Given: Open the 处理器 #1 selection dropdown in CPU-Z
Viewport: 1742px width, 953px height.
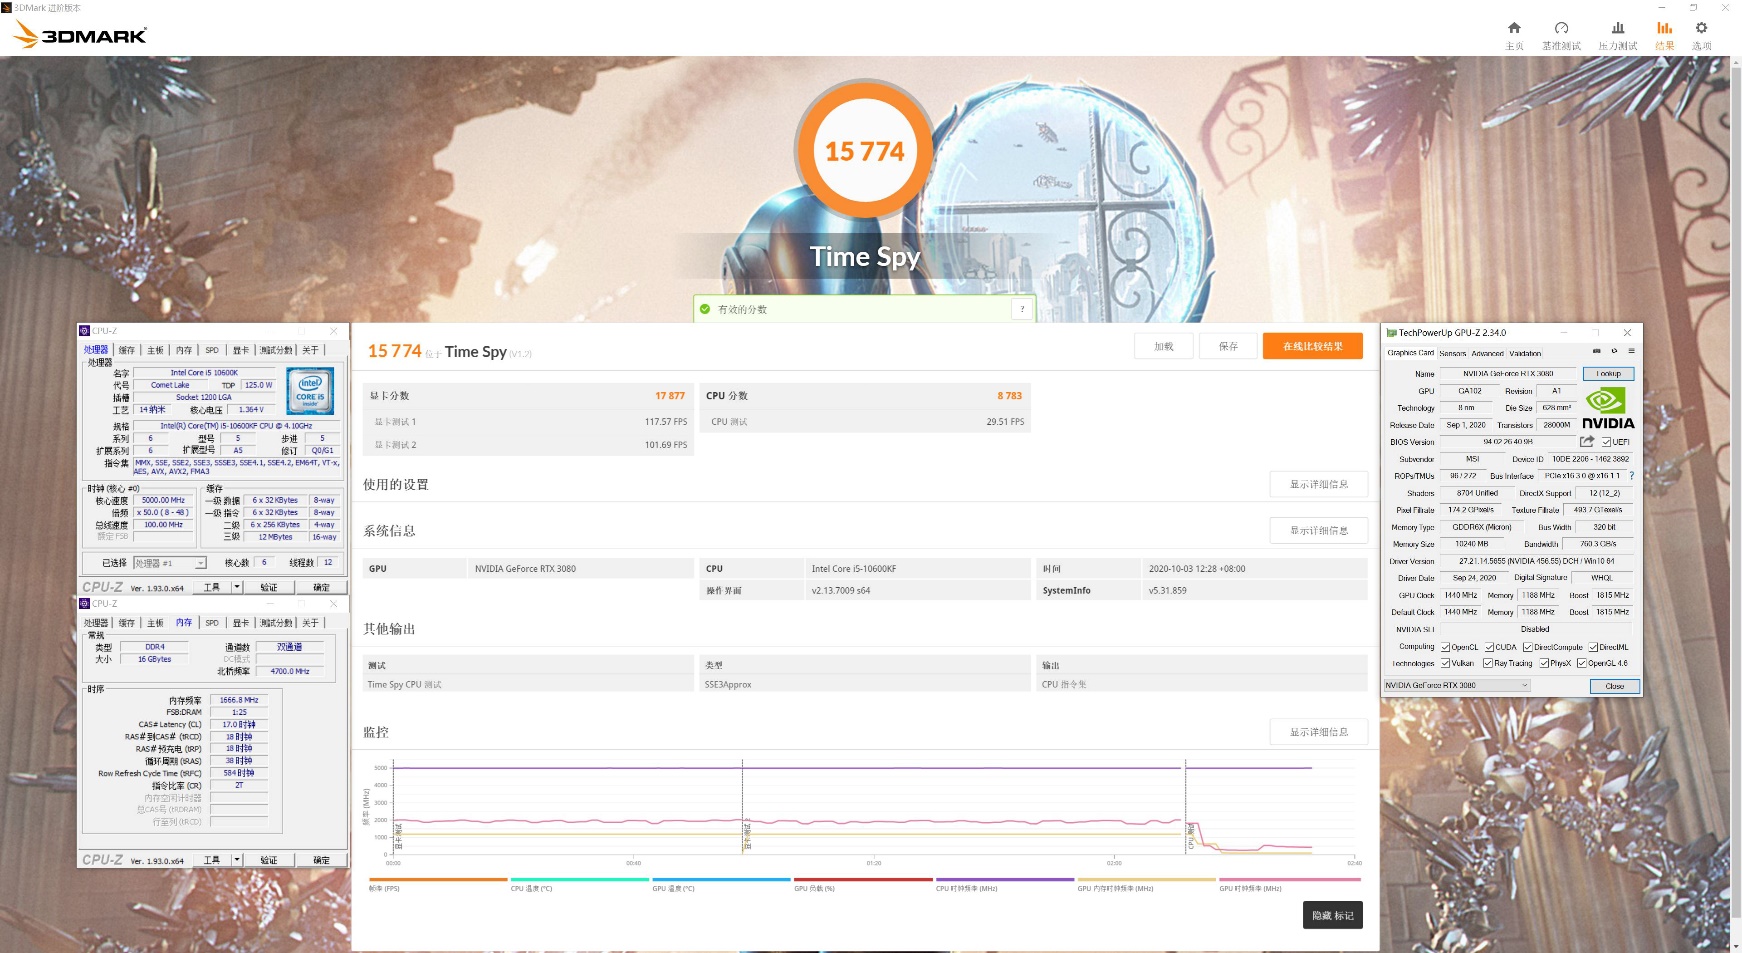Looking at the screenshot, I should click(169, 563).
